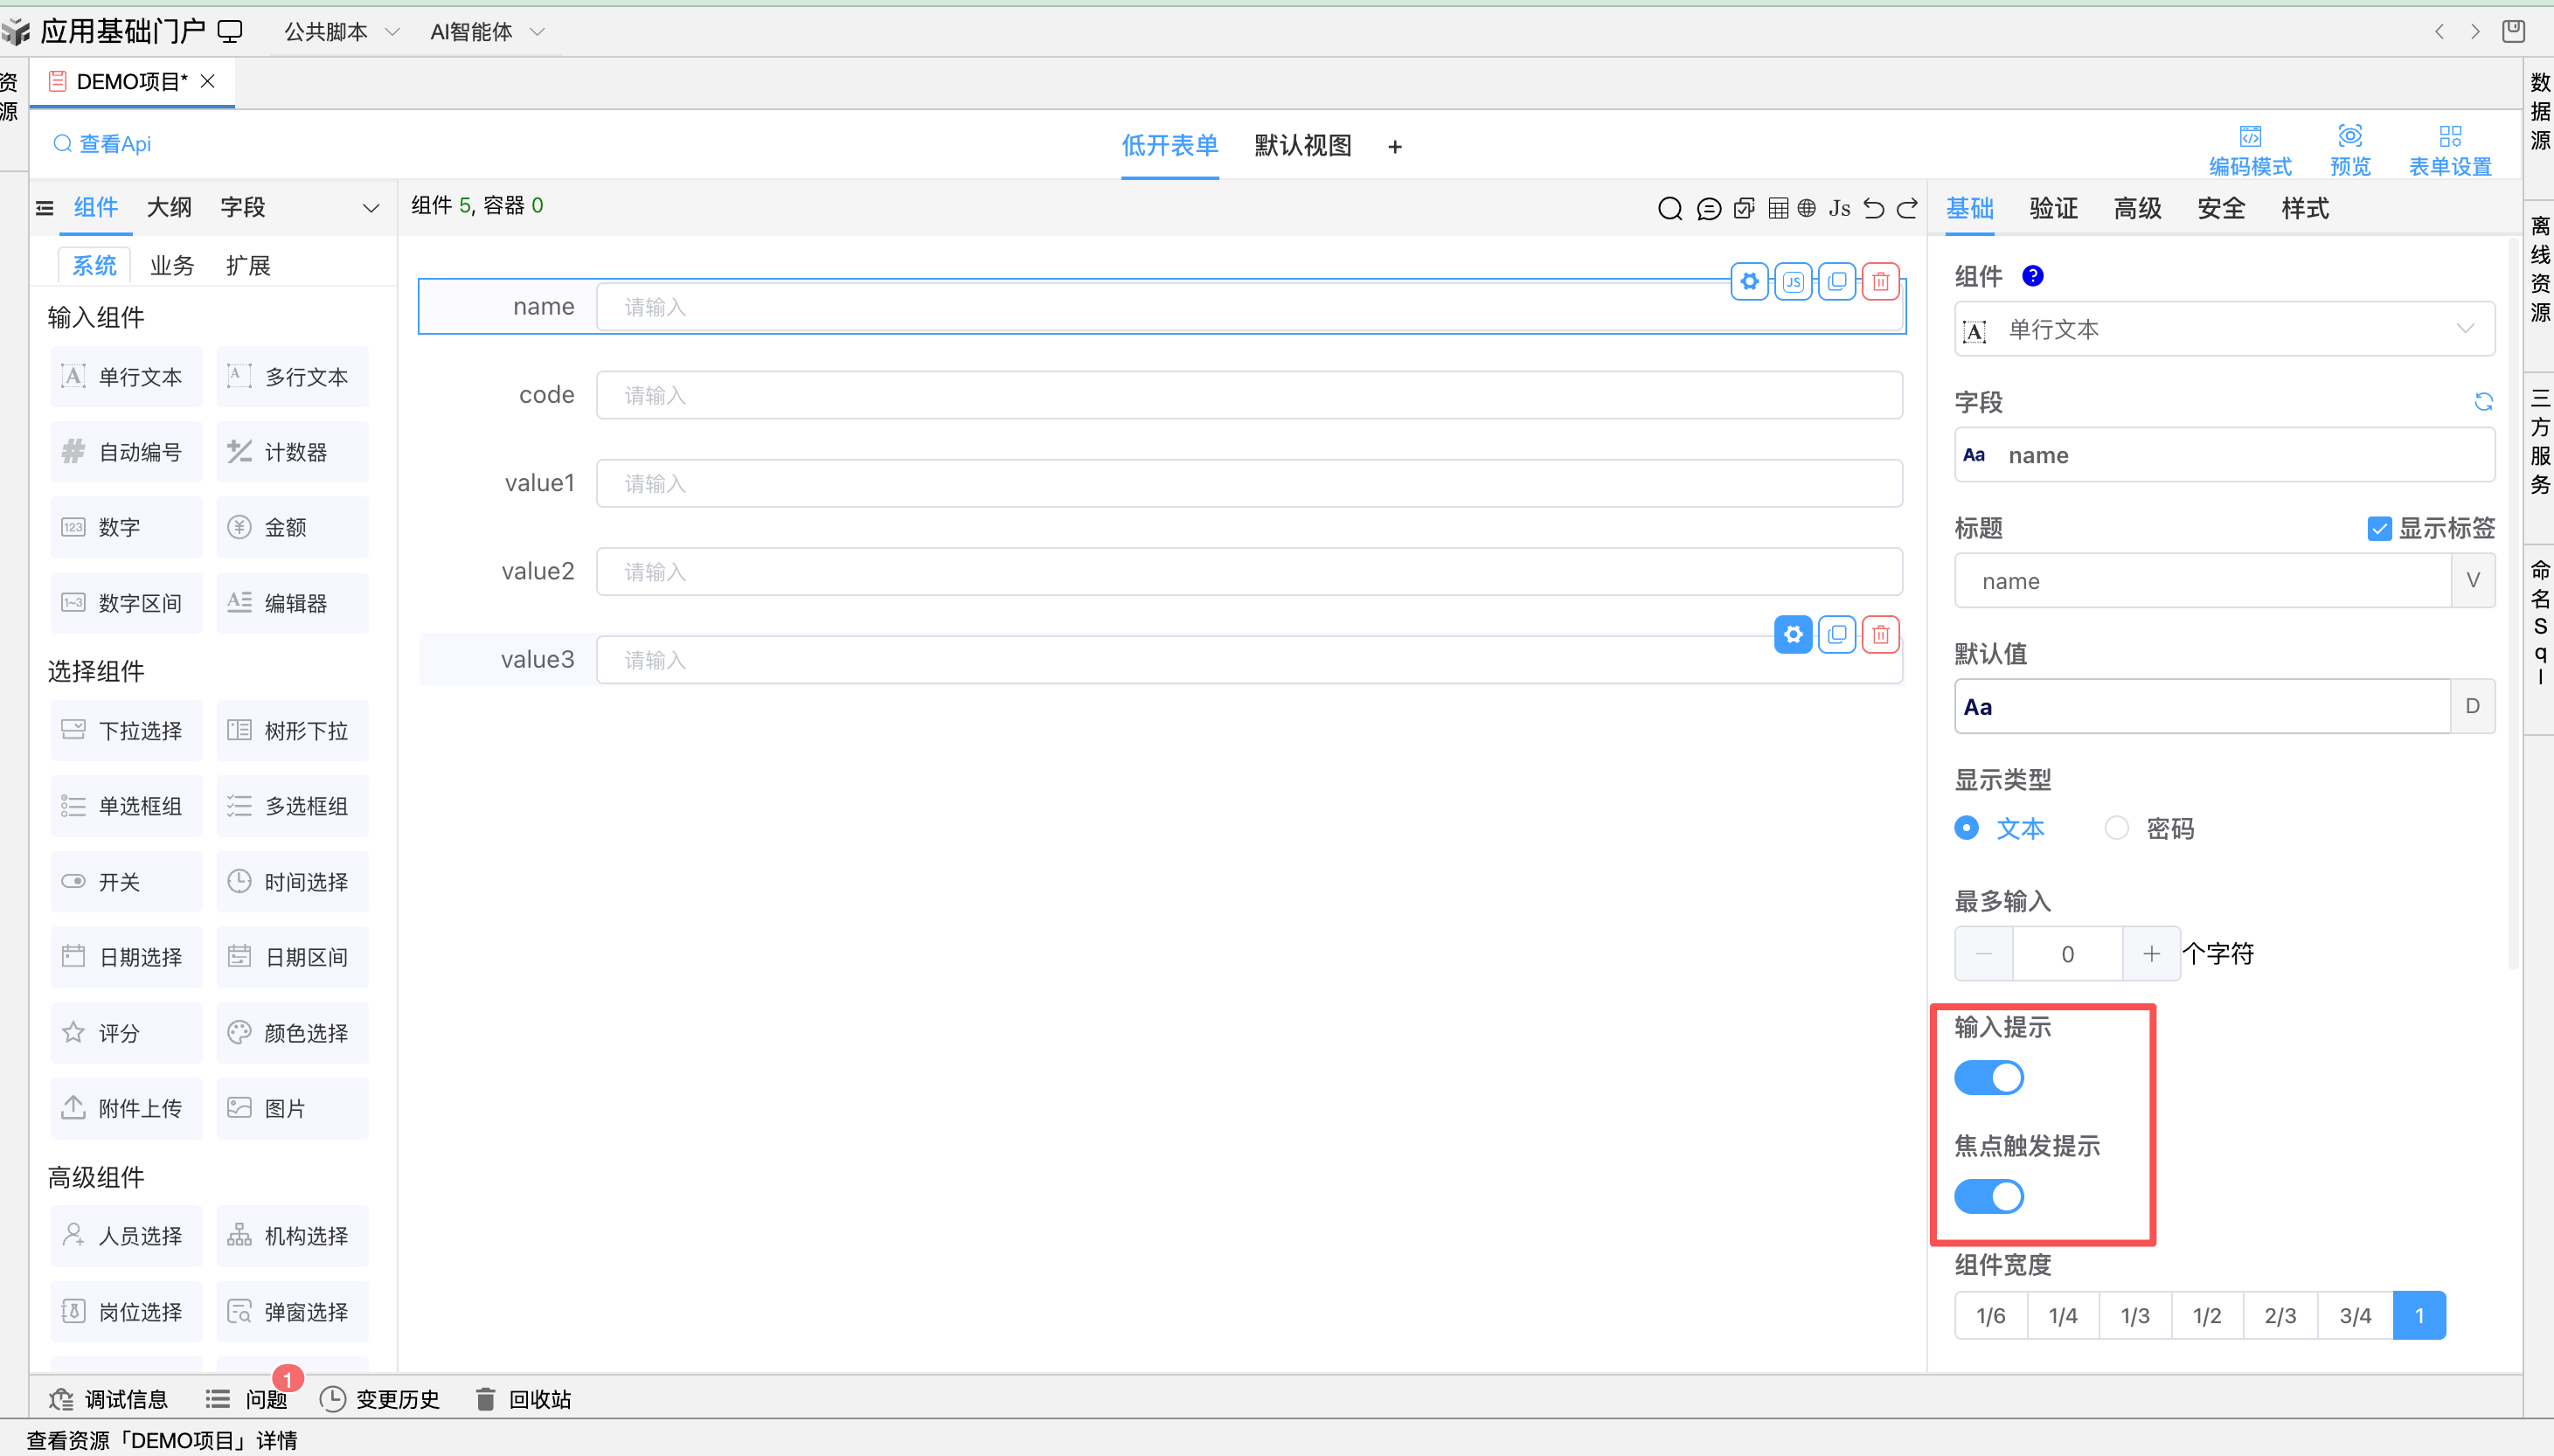Viewport: 2554px width, 1456px height.
Task: Open the settings gear on the value3 row
Action: (x=1793, y=635)
